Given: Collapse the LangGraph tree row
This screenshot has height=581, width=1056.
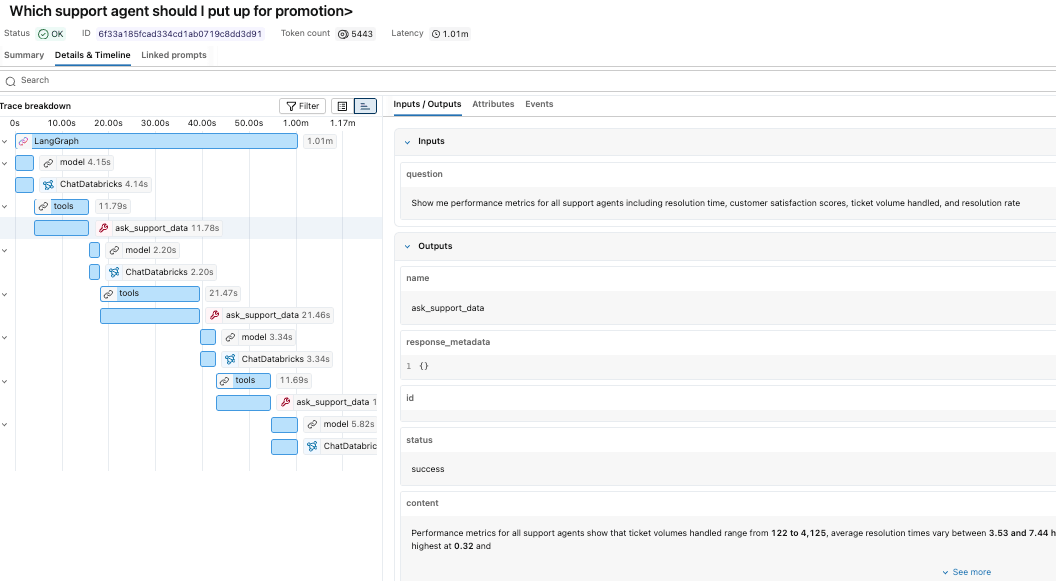Looking at the screenshot, I should tap(5, 141).
